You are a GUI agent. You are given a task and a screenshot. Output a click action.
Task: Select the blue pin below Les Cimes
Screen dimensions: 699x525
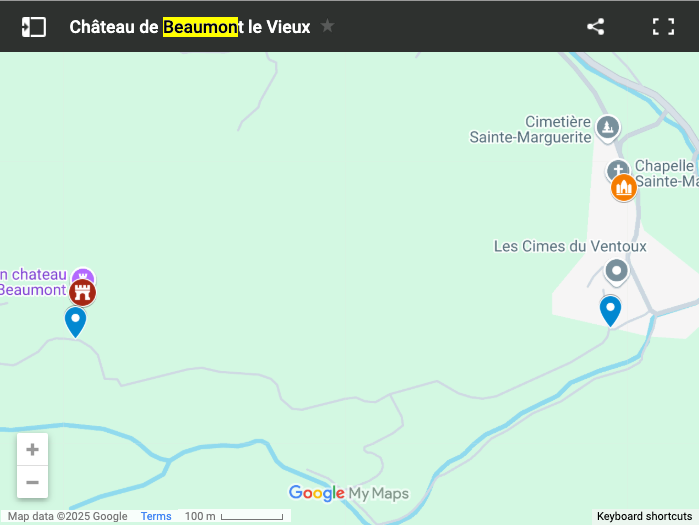tap(610, 311)
